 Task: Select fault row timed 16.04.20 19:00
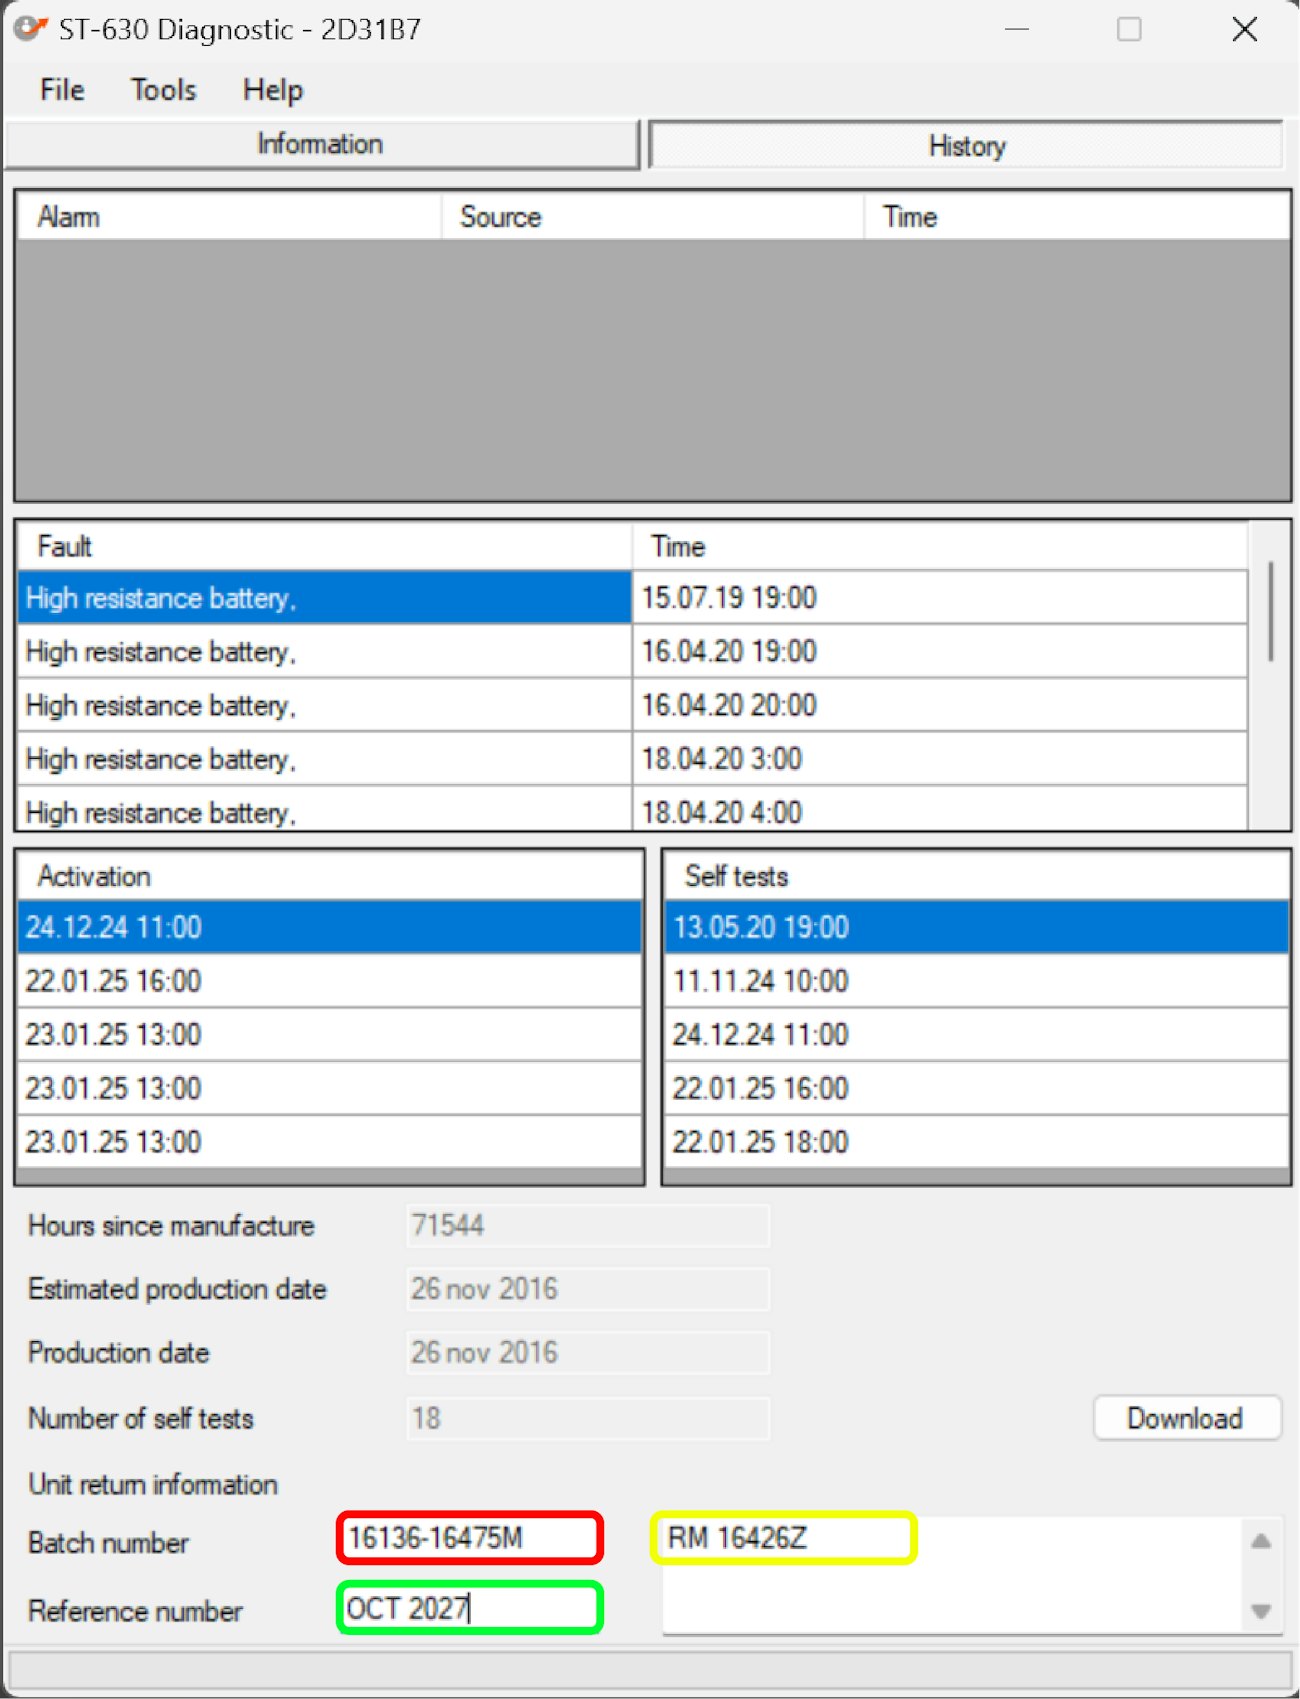(x=630, y=652)
